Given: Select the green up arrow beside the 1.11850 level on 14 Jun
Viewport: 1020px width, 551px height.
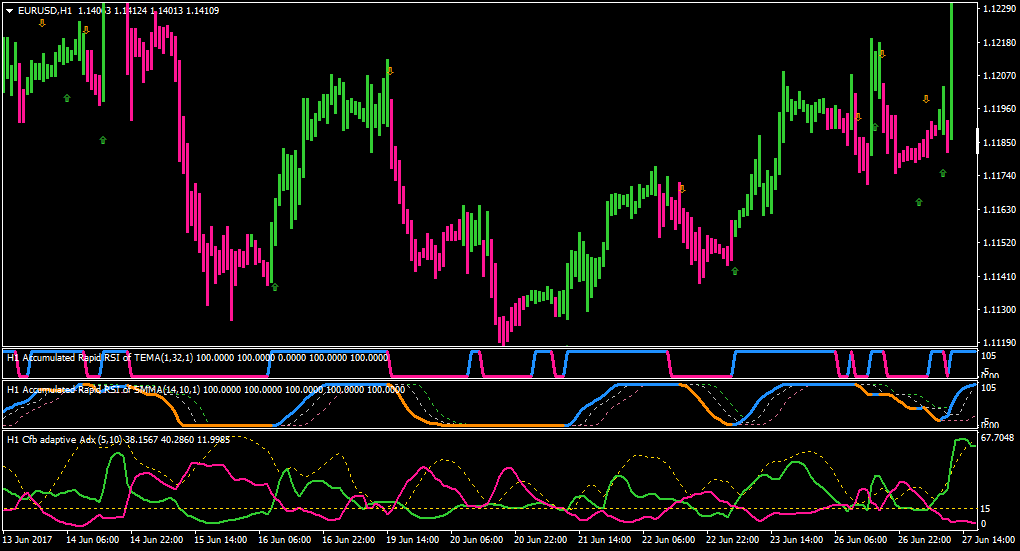Looking at the screenshot, I should tap(103, 140).
